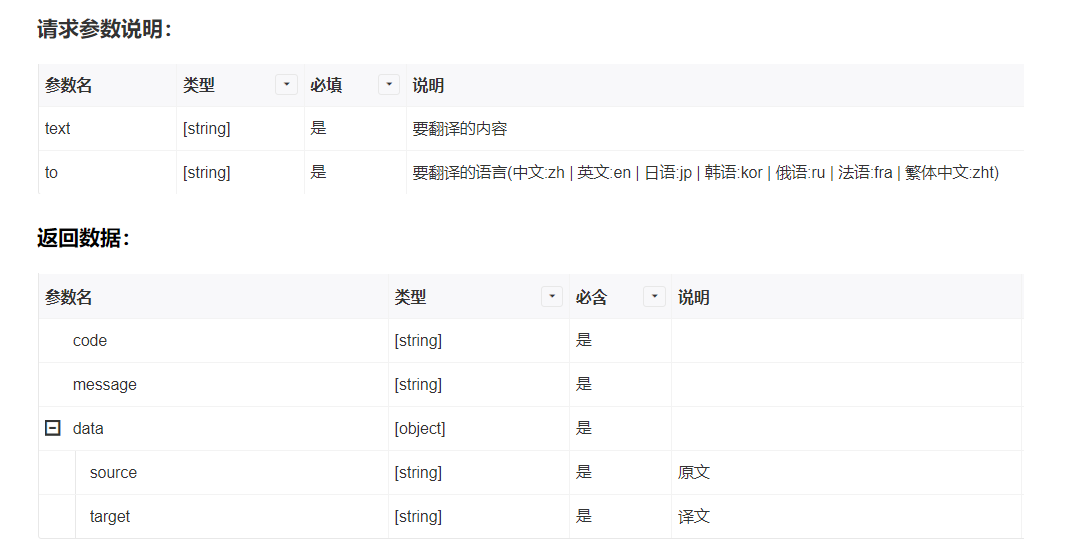Click [string] type in source row
1088x548 pixels.
coord(418,472)
